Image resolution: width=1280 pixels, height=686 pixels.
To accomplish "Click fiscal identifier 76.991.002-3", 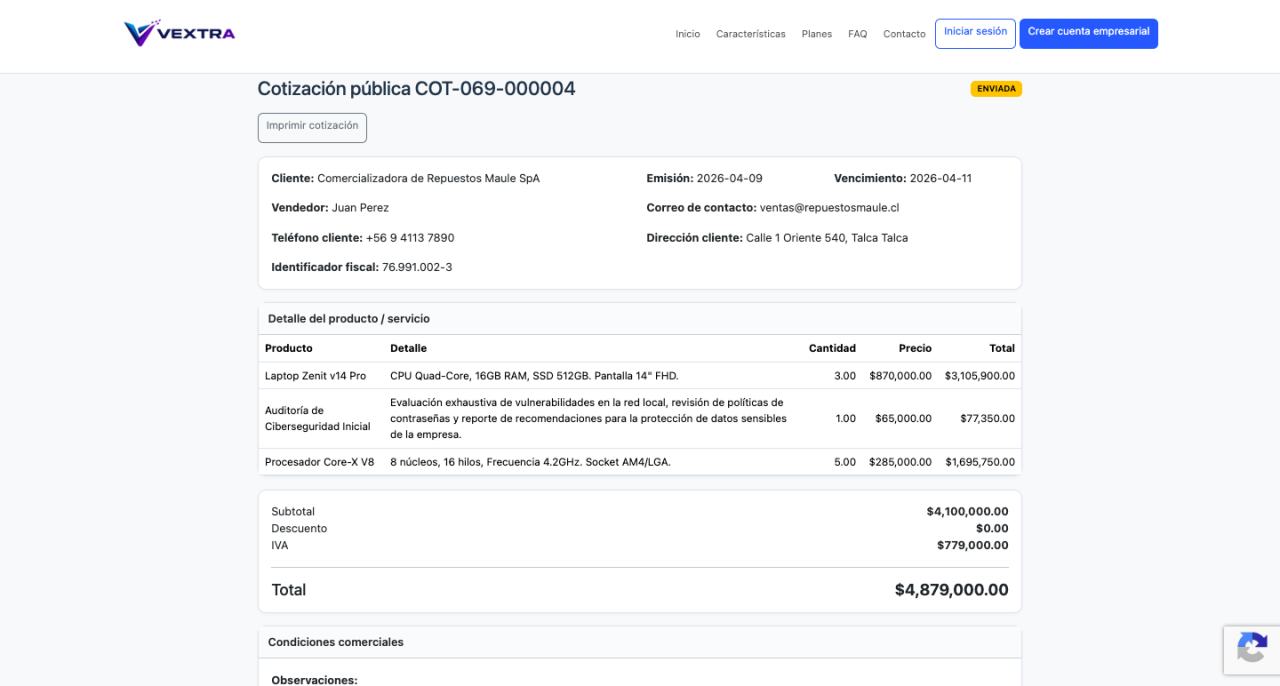I will point(417,267).
